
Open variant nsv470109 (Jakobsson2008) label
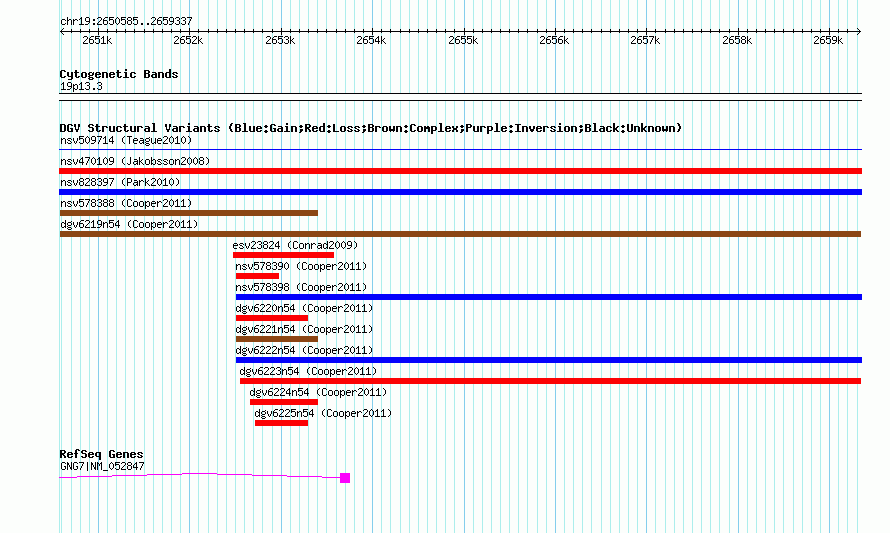(135, 161)
